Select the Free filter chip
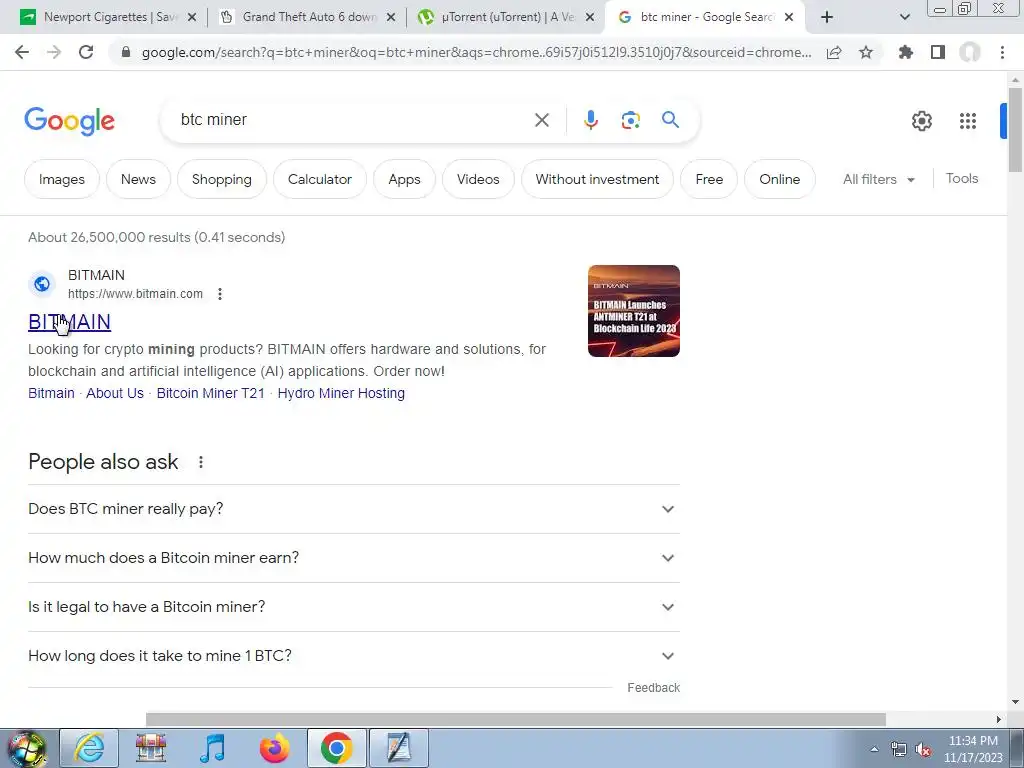This screenshot has width=1024, height=768. 709,179
